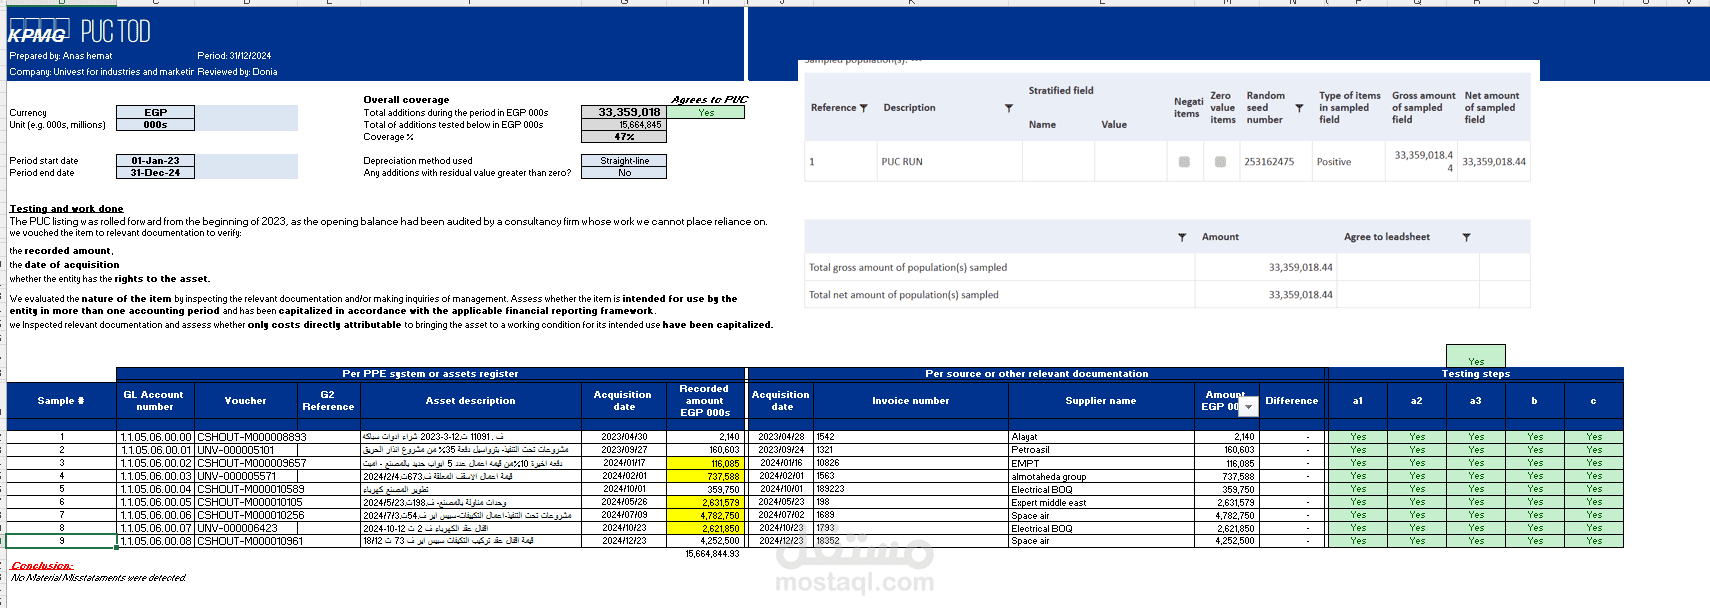Open the Random seed number filter icon
This screenshot has width=1710, height=608.
[1299, 108]
